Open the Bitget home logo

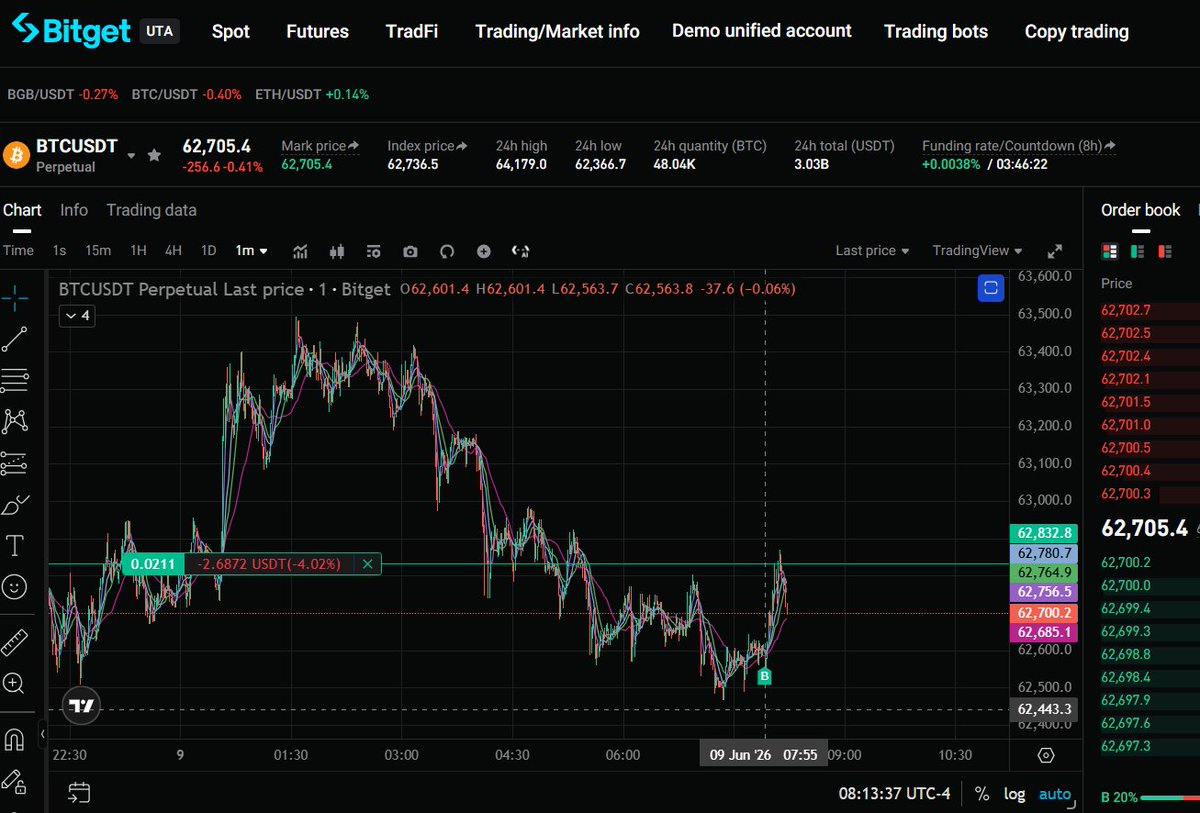point(71,31)
